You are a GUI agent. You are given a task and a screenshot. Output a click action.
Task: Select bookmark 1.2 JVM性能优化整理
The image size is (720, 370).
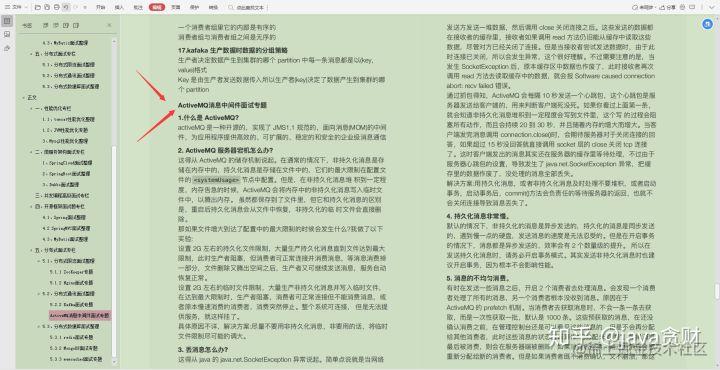point(65,130)
